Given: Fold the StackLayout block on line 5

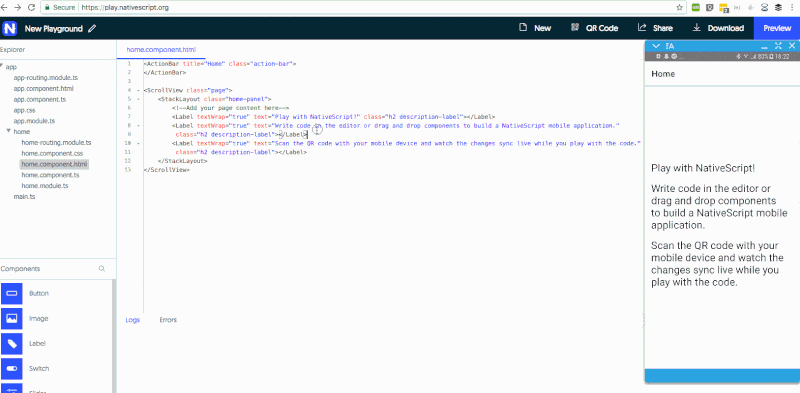Looking at the screenshot, I should 138,99.
